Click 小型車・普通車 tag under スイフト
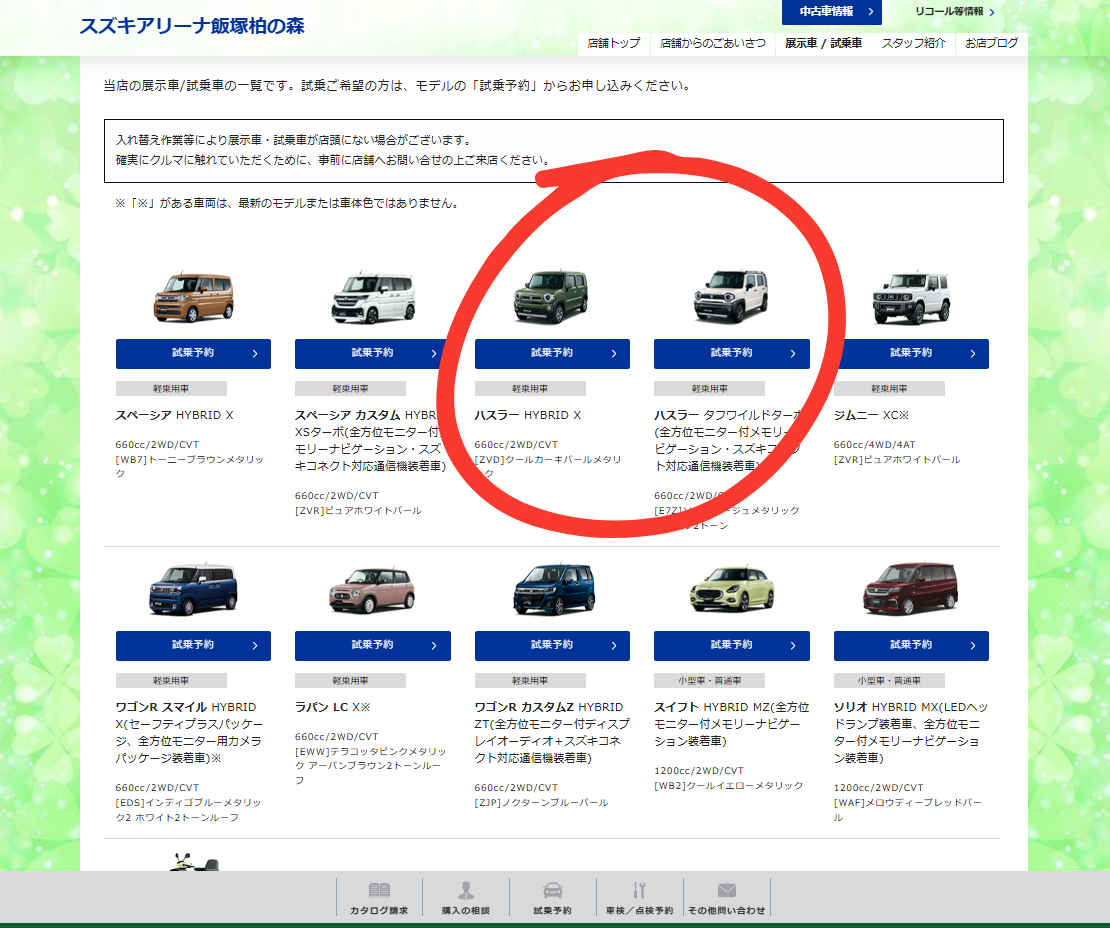This screenshot has height=928, width=1110. click(x=709, y=680)
